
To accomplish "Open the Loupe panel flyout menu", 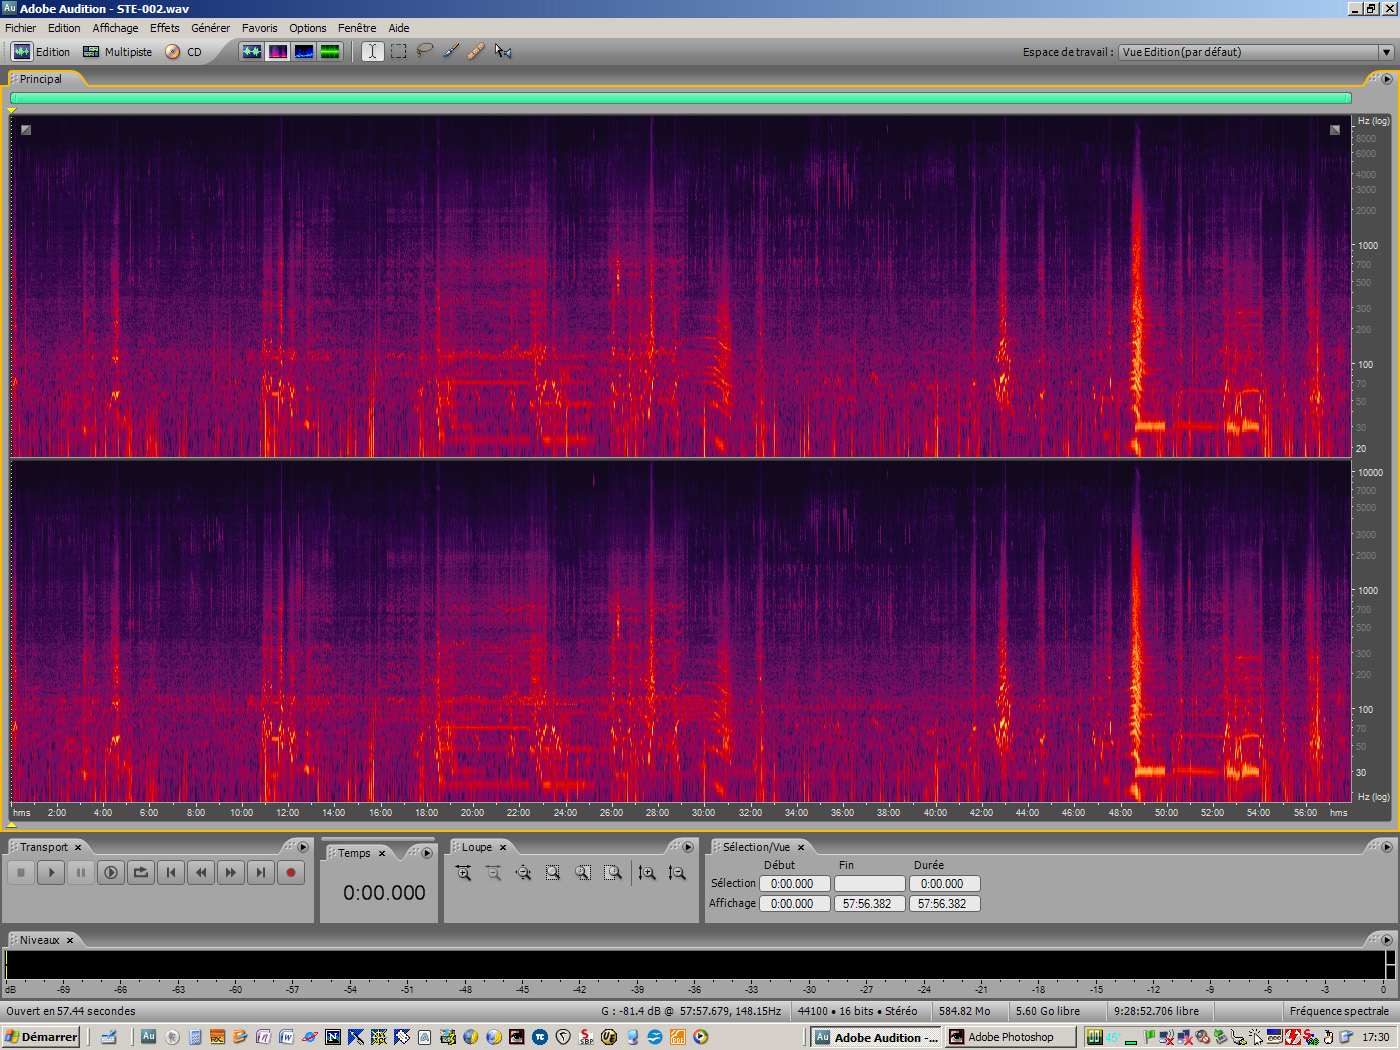I will 688,846.
